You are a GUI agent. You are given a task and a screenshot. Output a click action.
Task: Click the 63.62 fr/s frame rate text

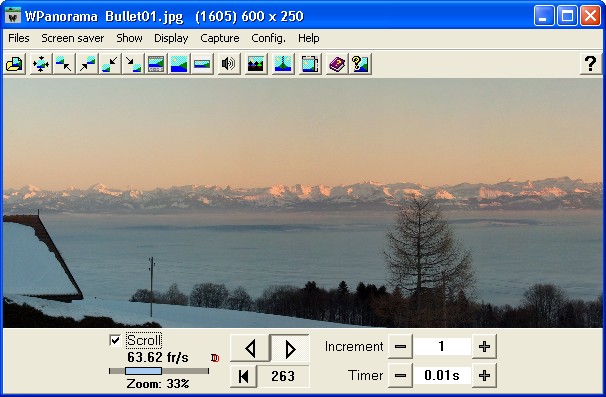(x=158, y=357)
